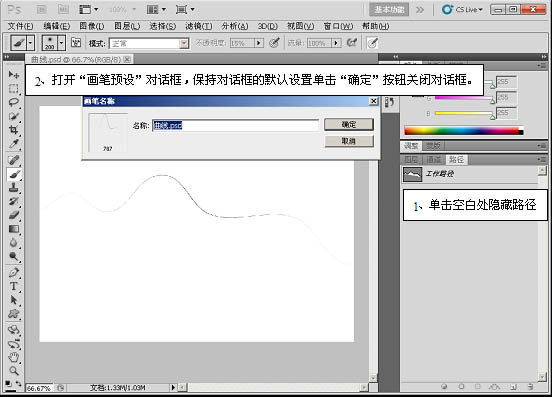Select the Eyedropper tool

(14, 144)
